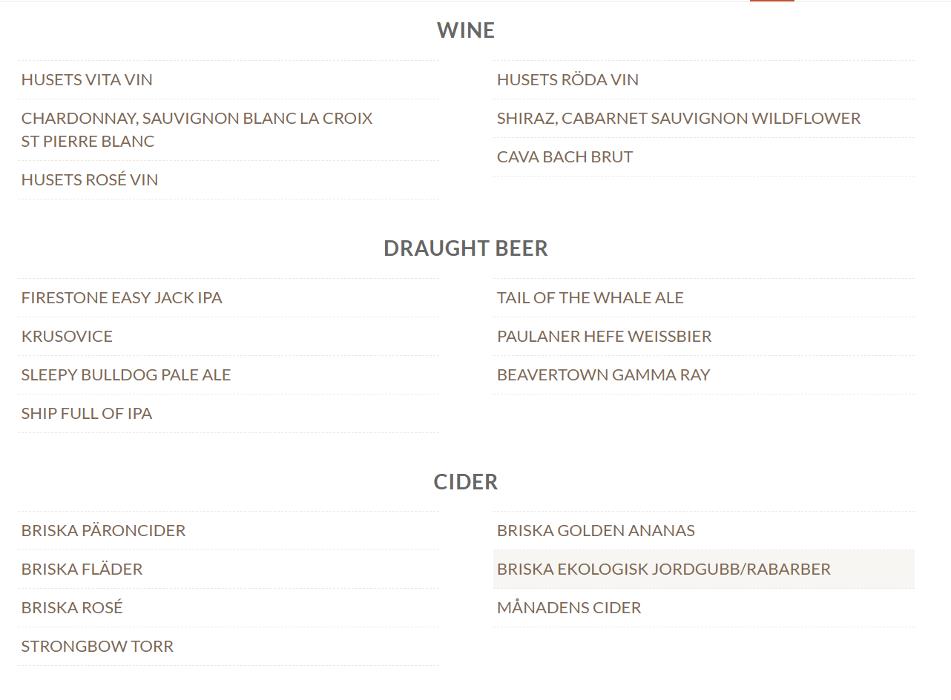Select Sleepy Bulldog Pale Ale
This screenshot has height=700, width=951.
228,375
